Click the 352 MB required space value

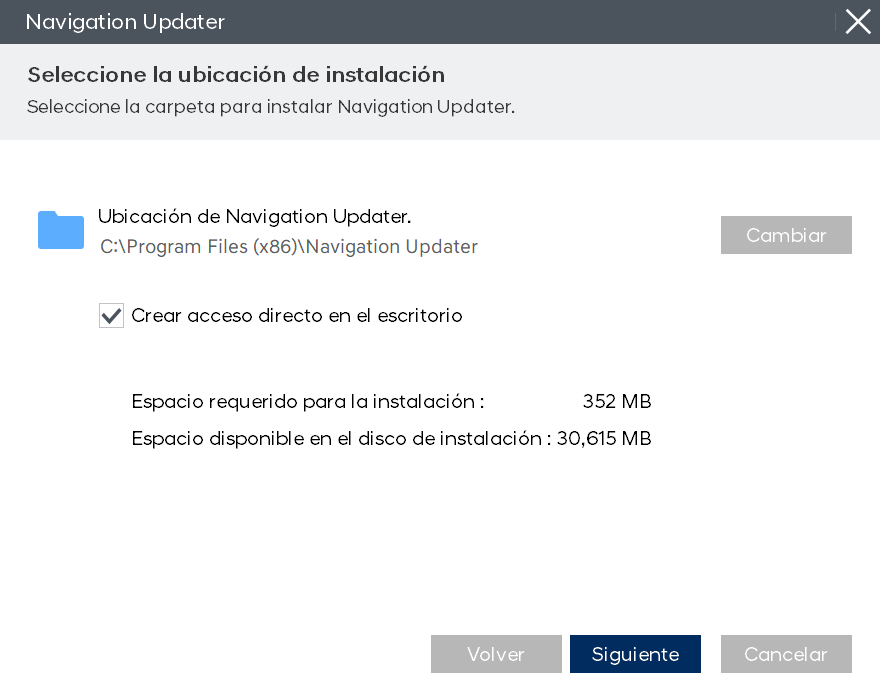pos(617,402)
